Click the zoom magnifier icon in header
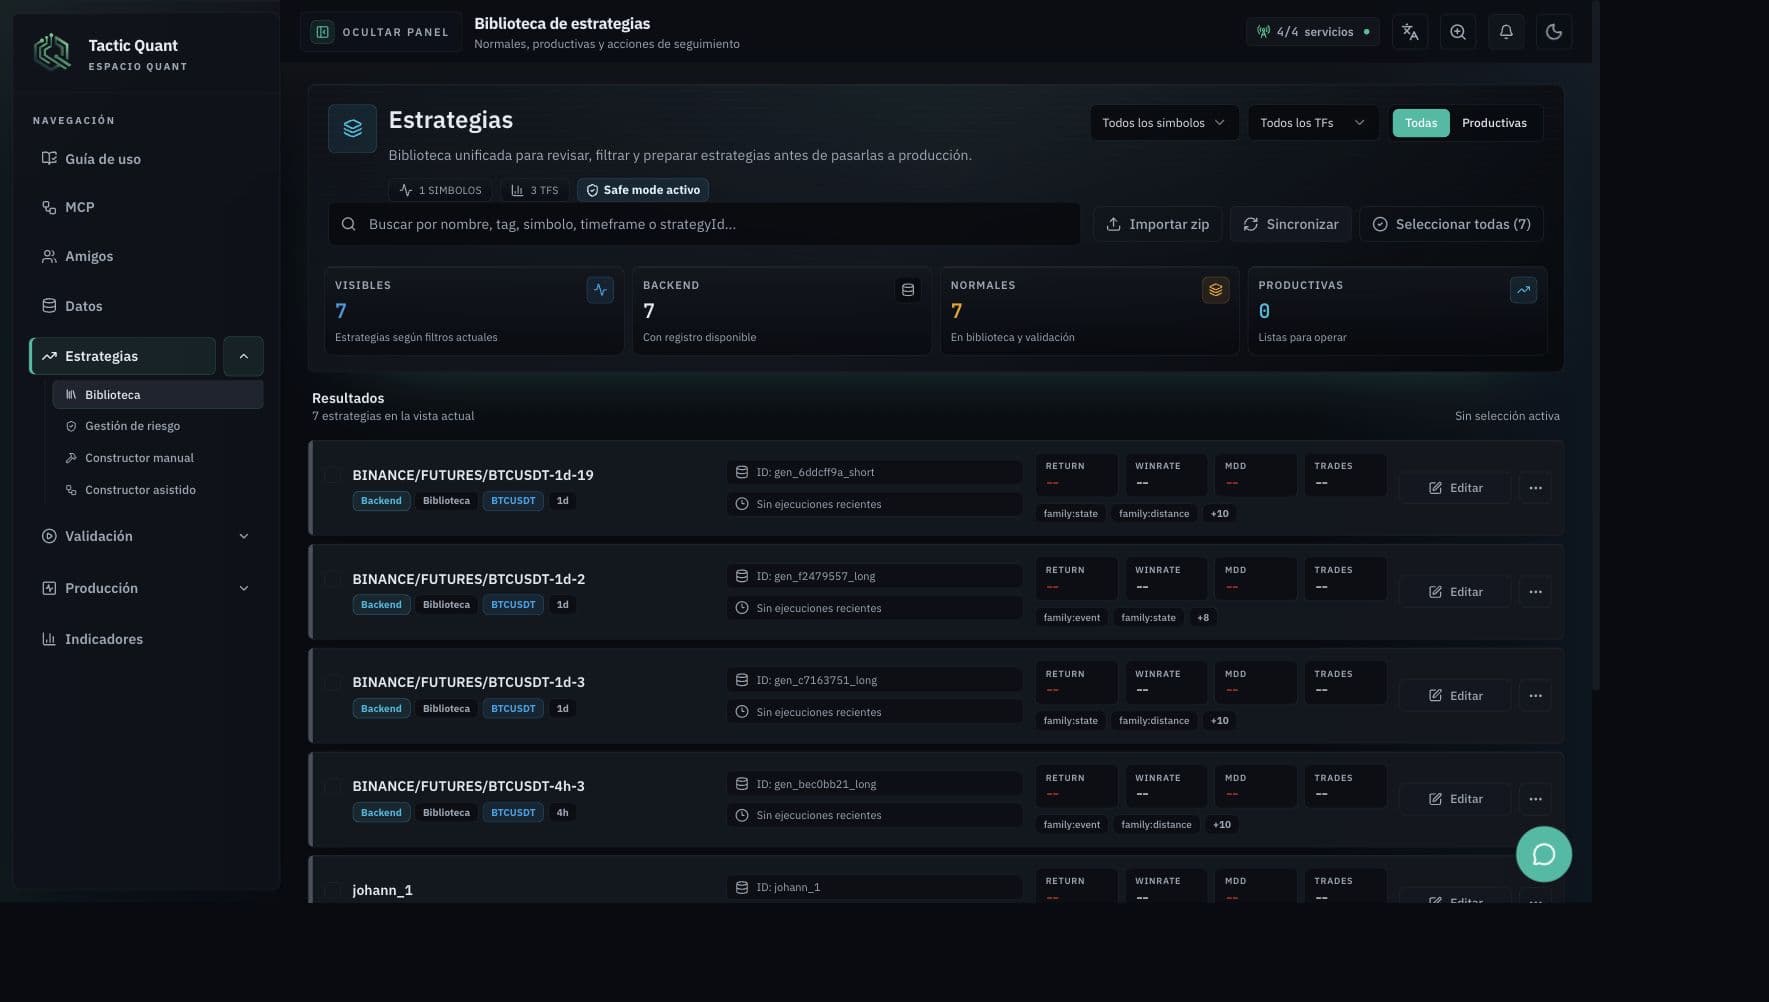 (1458, 32)
